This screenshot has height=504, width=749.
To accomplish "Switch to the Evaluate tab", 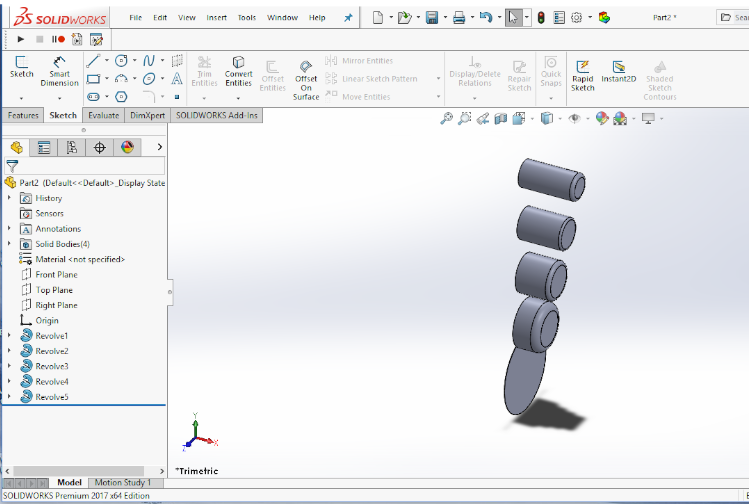I will coord(103,115).
